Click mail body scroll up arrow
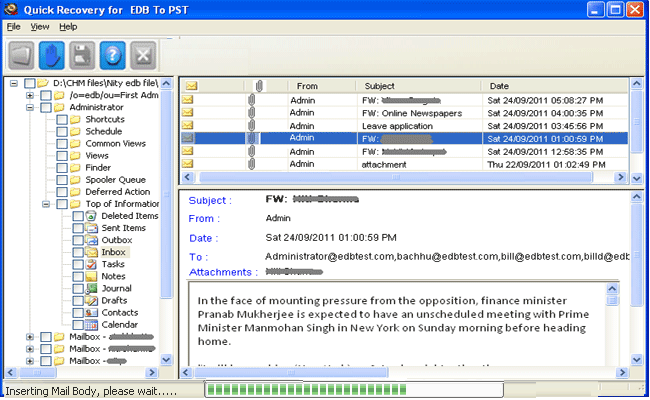Screen dimensions: 650x400 pos(612,288)
